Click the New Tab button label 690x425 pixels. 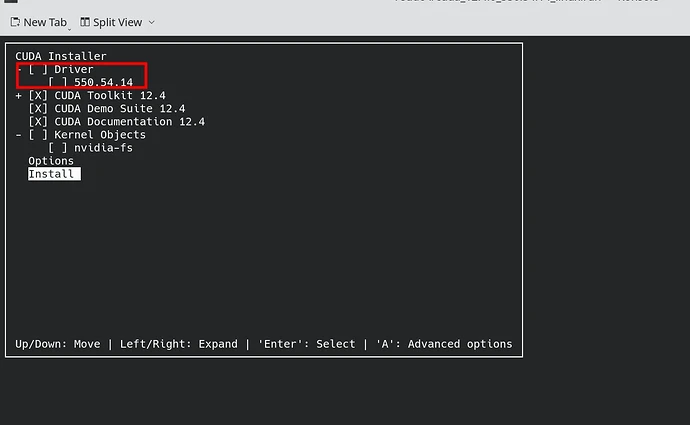(45, 22)
